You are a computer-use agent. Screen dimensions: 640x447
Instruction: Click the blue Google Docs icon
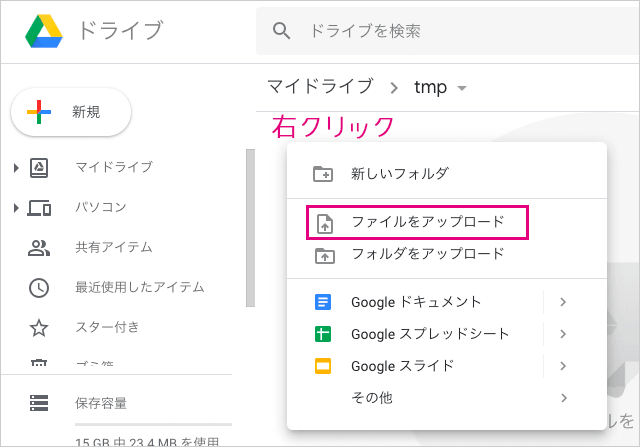[323, 302]
